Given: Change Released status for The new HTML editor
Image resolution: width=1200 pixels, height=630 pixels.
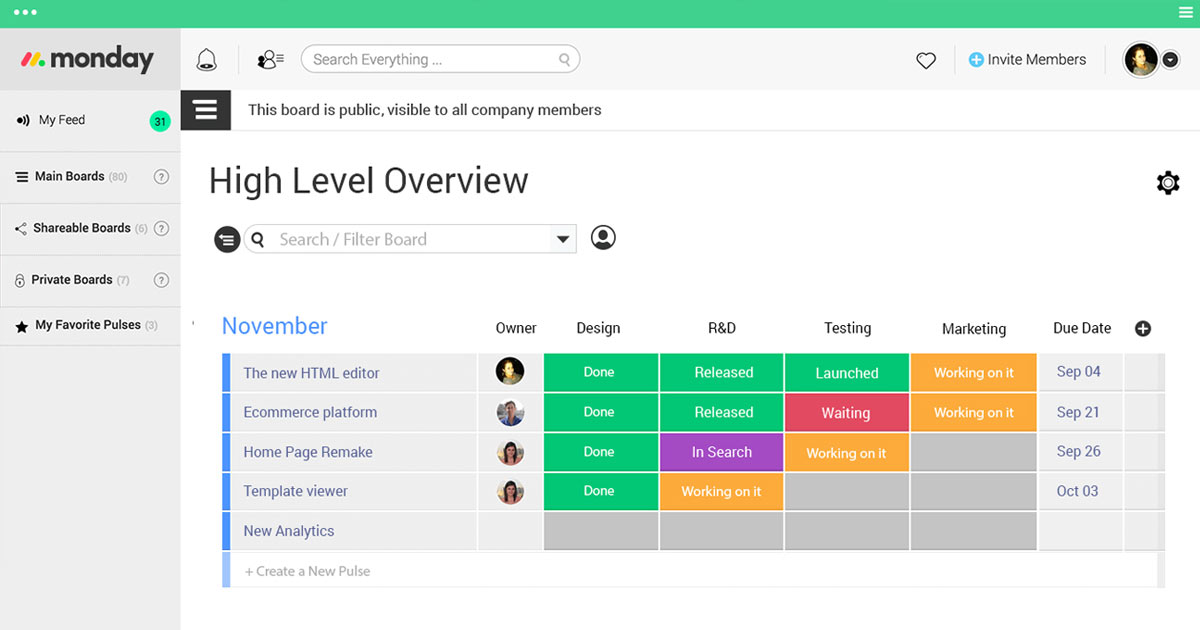Looking at the screenshot, I should point(722,372).
